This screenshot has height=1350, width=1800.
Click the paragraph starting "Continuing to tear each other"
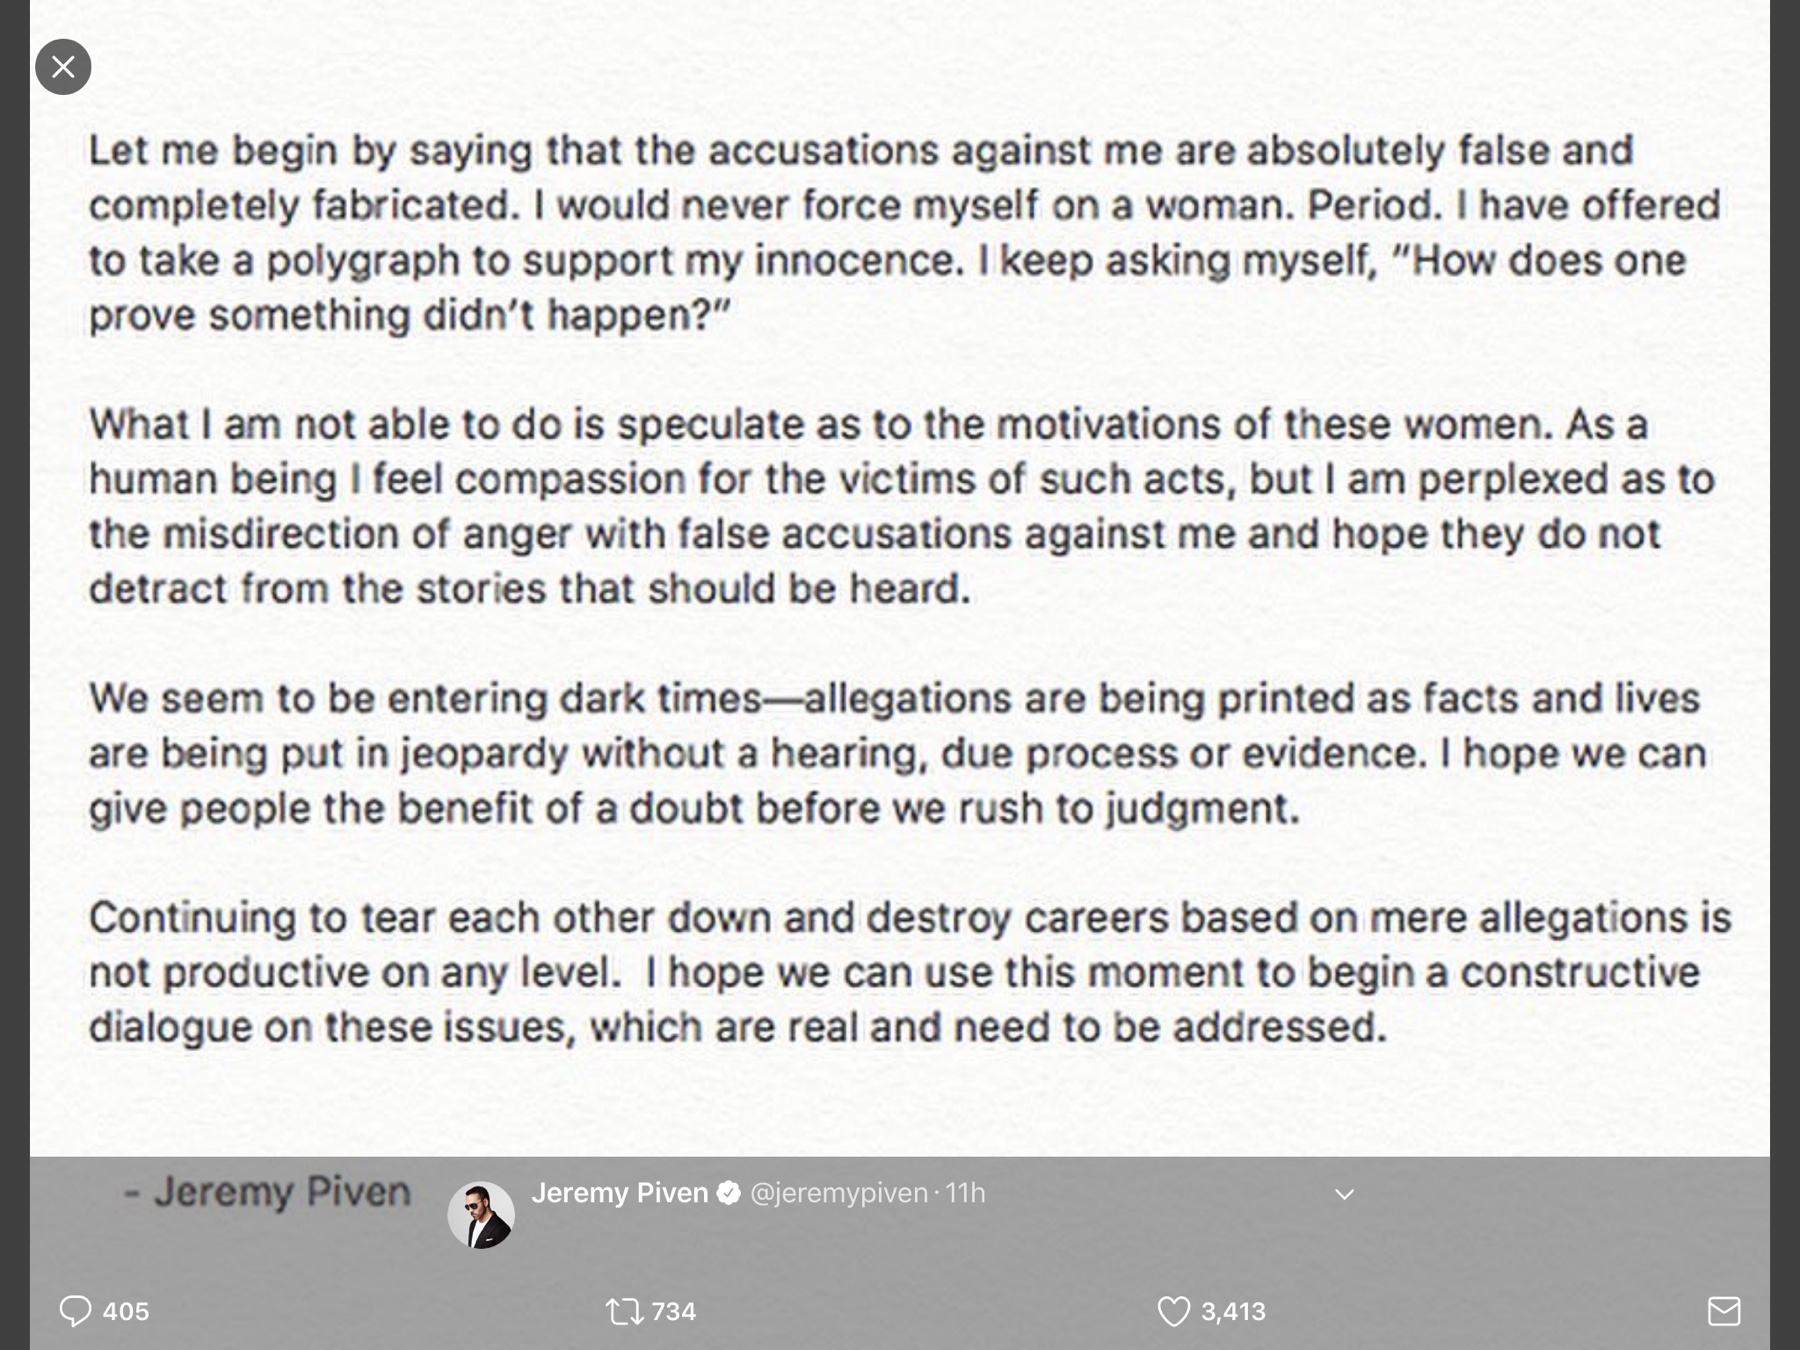pyautogui.click(x=910, y=972)
